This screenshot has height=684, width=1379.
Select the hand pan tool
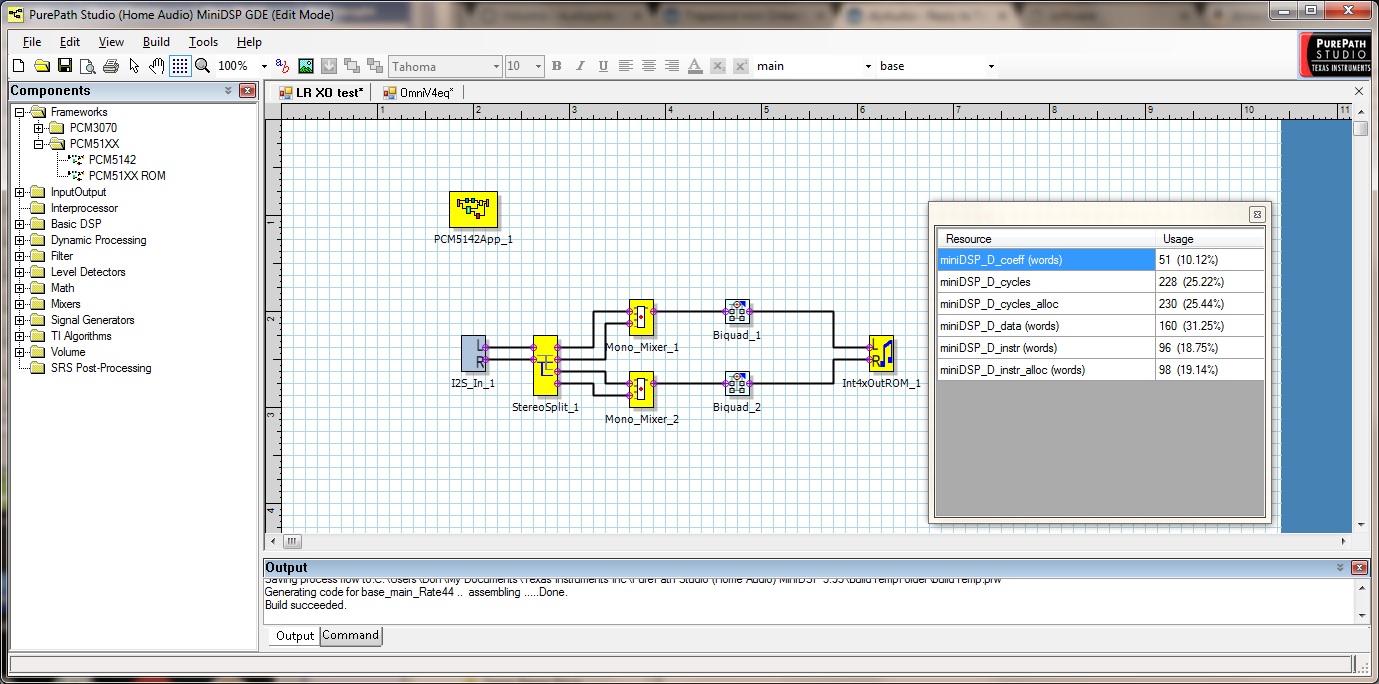tap(157, 66)
